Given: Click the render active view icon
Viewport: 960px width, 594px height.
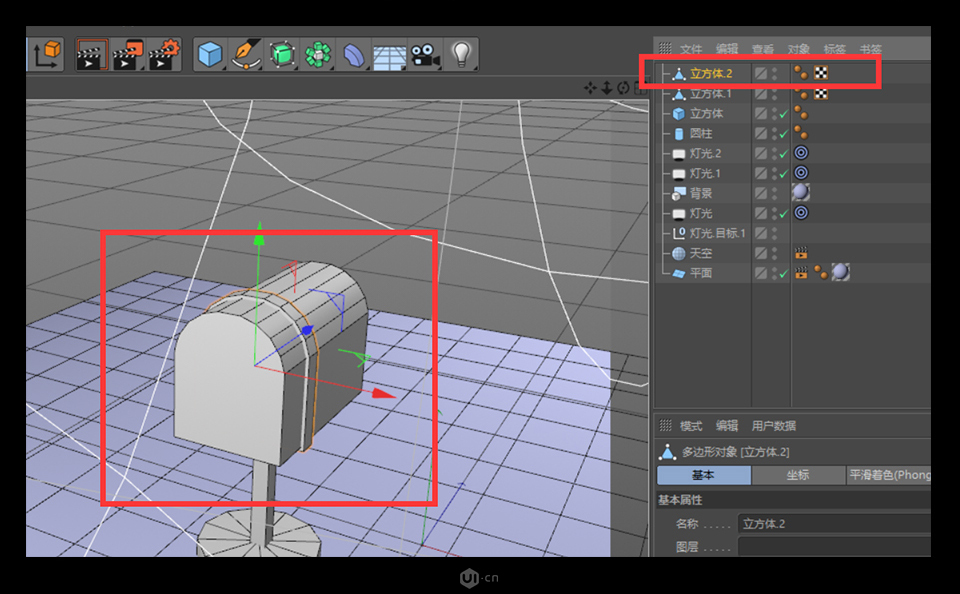Looking at the screenshot, I should (92, 54).
